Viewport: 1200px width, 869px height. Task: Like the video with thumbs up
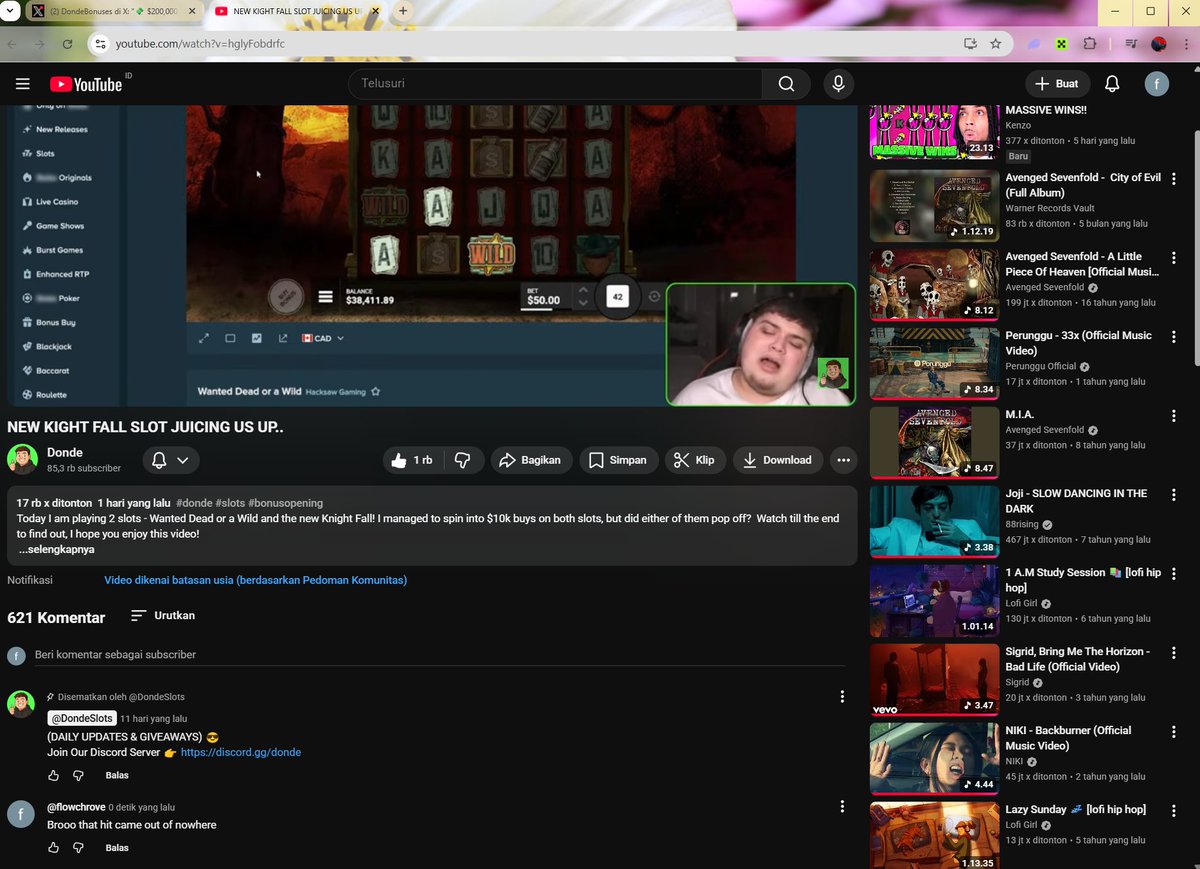[x=411, y=460]
